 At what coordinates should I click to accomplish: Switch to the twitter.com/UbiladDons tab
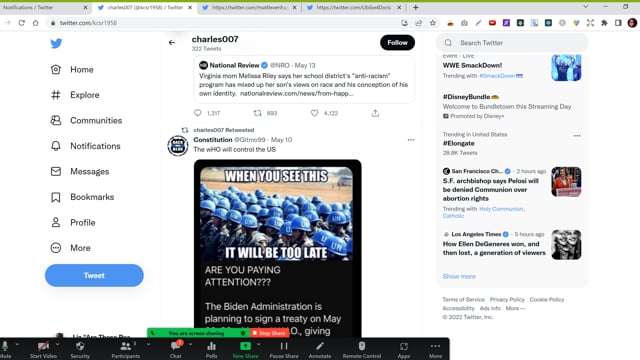[353, 7]
